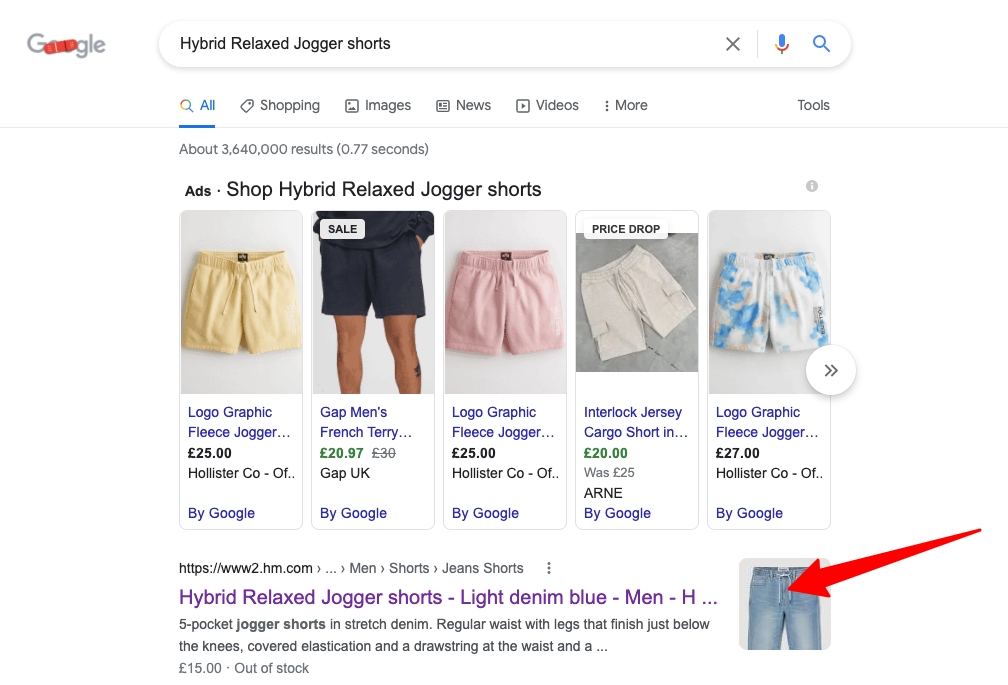Open Interlock Jersey Cargo Short link

(x=636, y=422)
